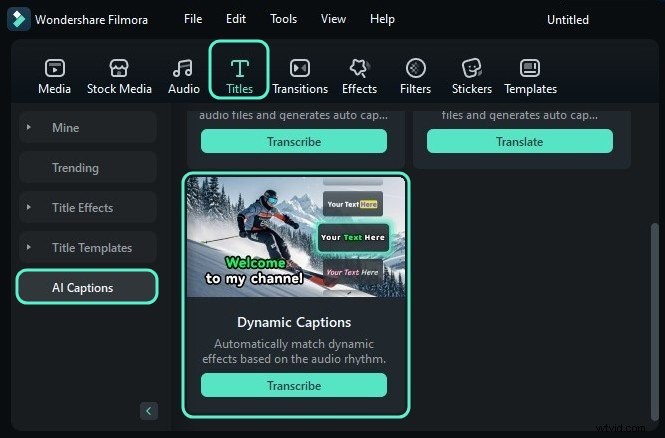The width and height of the screenshot is (665, 438).
Task: Open the Tools menu
Action: pyautogui.click(x=283, y=19)
